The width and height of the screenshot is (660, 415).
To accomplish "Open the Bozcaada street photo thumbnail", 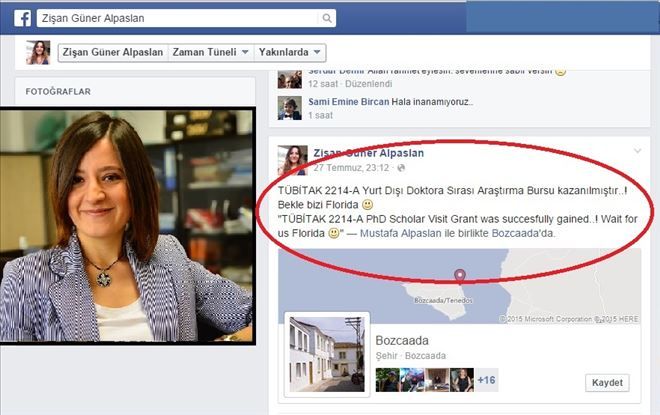I will (327, 354).
